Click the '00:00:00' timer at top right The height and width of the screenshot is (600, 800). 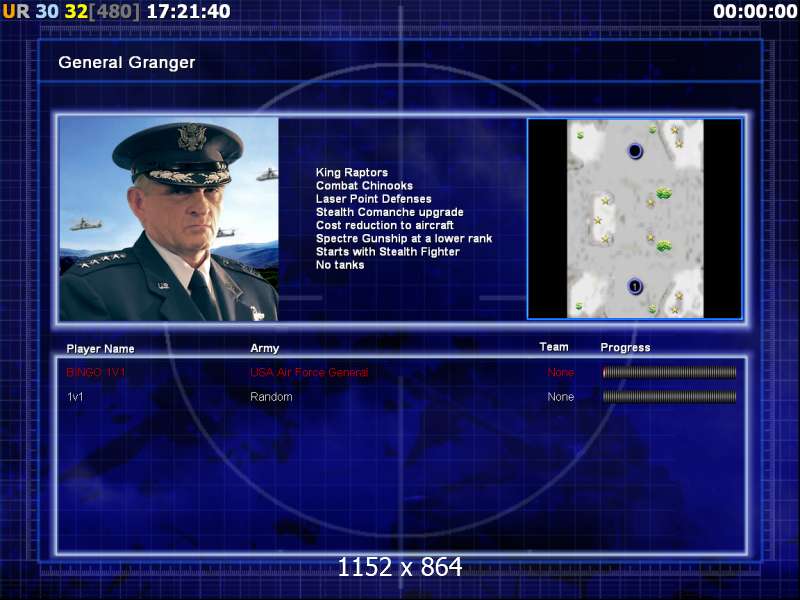pyautogui.click(x=755, y=11)
